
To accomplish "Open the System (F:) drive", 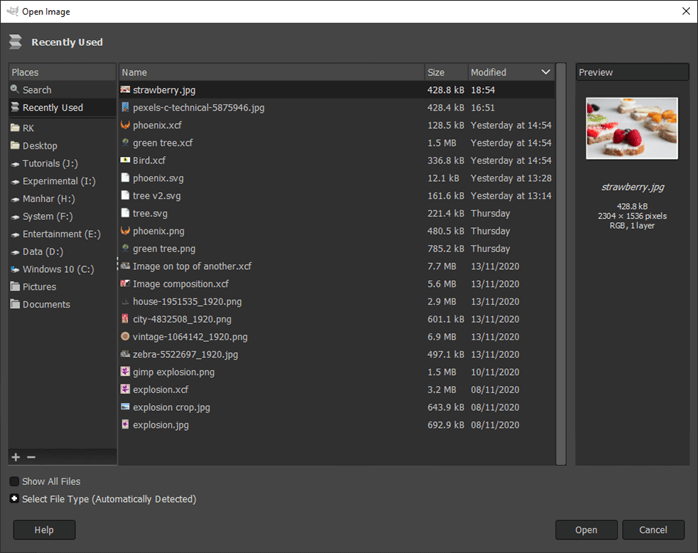I will 62,216.
